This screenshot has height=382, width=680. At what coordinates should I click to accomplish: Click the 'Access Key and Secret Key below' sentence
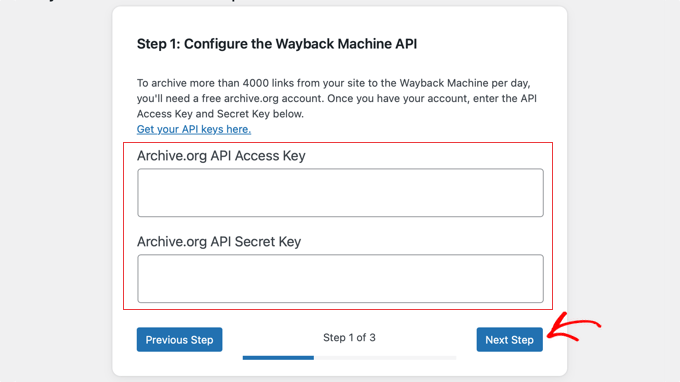[x=220, y=114]
